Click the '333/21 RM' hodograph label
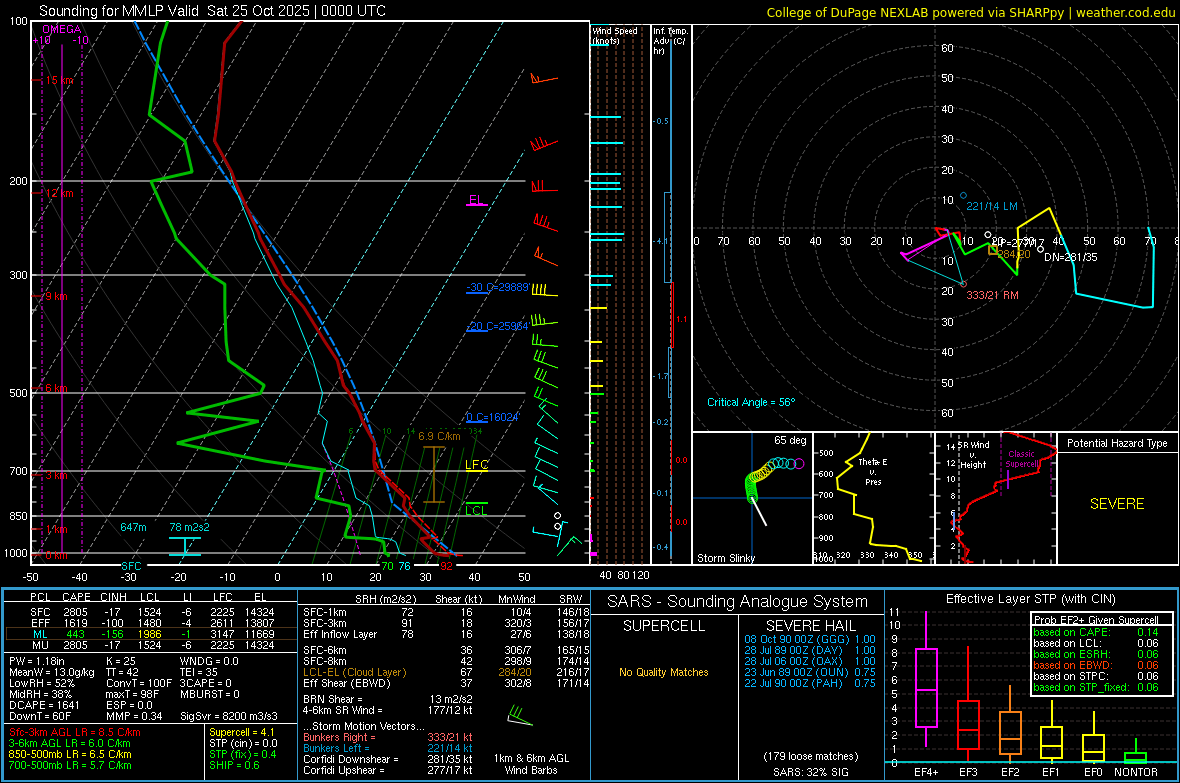The height and width of the screenshot is (783, 1180). click(992, 295)
